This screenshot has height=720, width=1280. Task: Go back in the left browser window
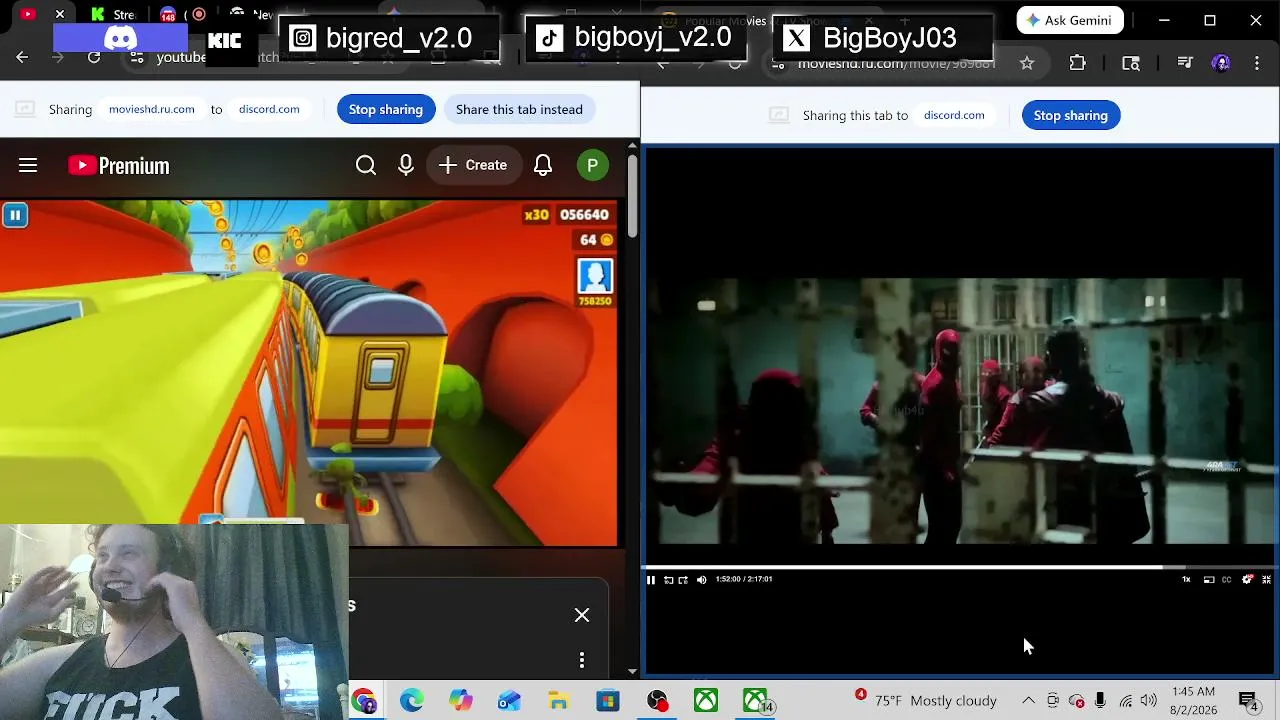click(x=22, y=57)
